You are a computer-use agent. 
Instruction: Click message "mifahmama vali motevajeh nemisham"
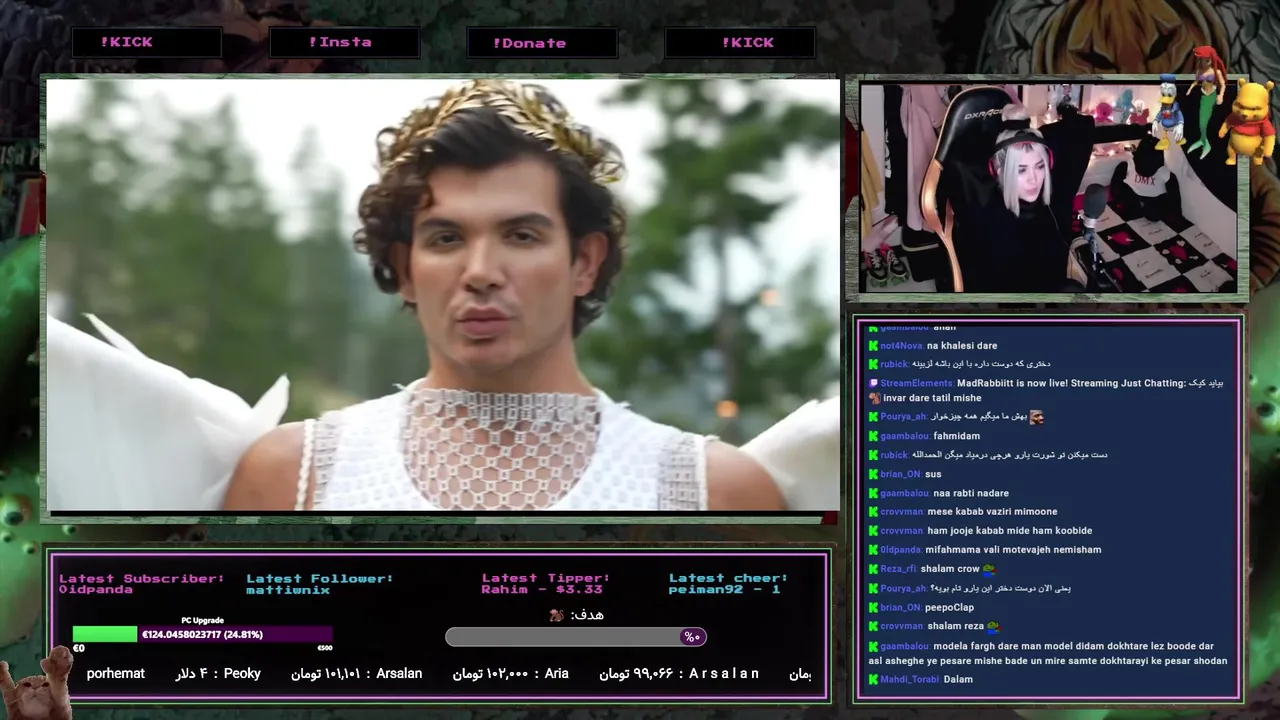click(1013, 550)
